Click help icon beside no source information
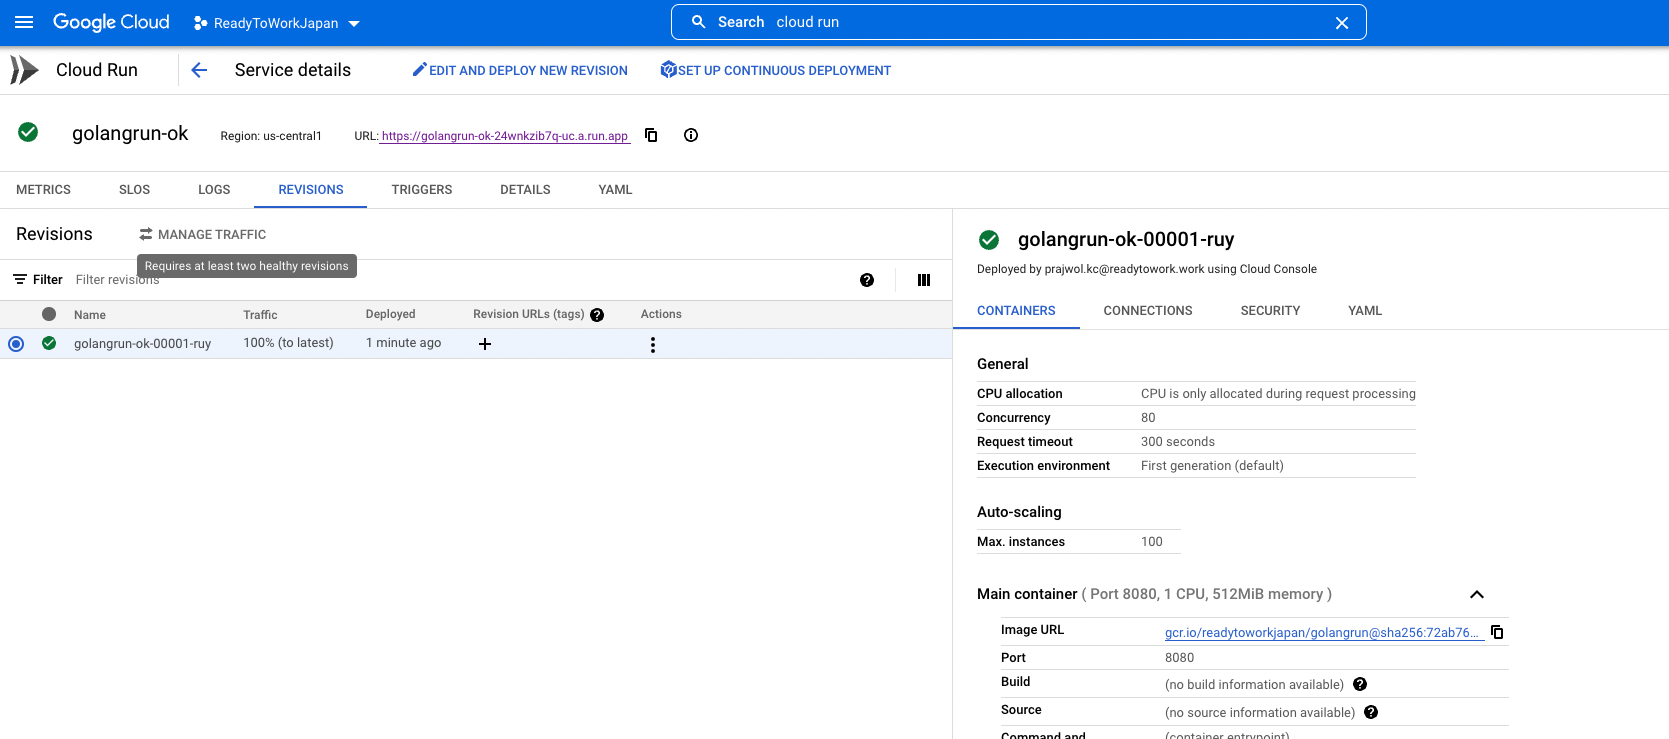 [x=1371, y=712]
